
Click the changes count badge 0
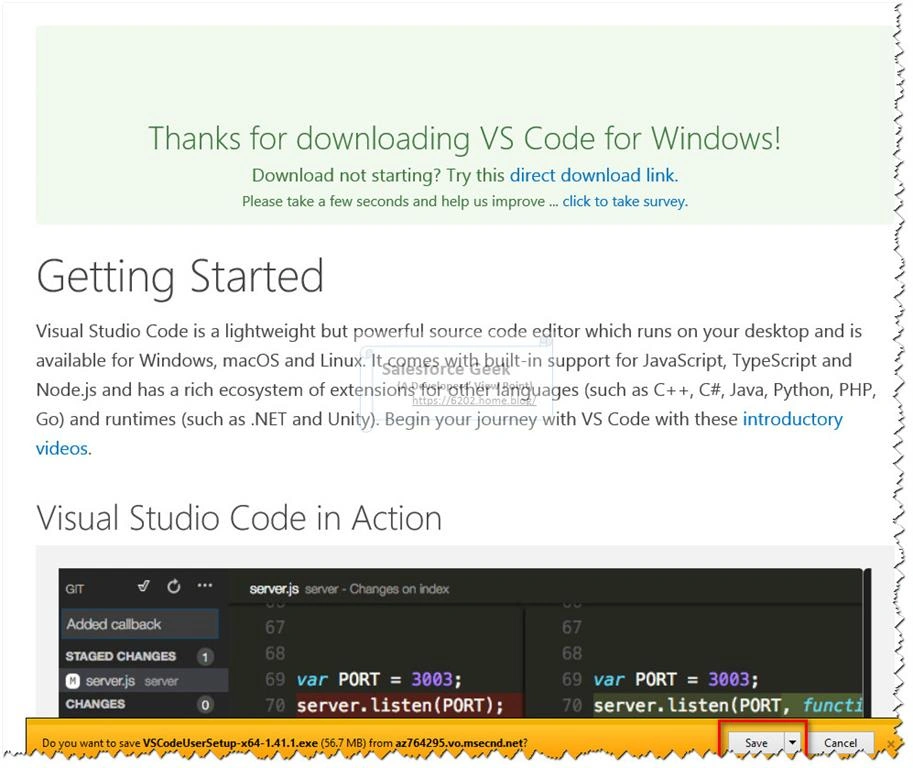pyautogui.click(x=205, y=705)
